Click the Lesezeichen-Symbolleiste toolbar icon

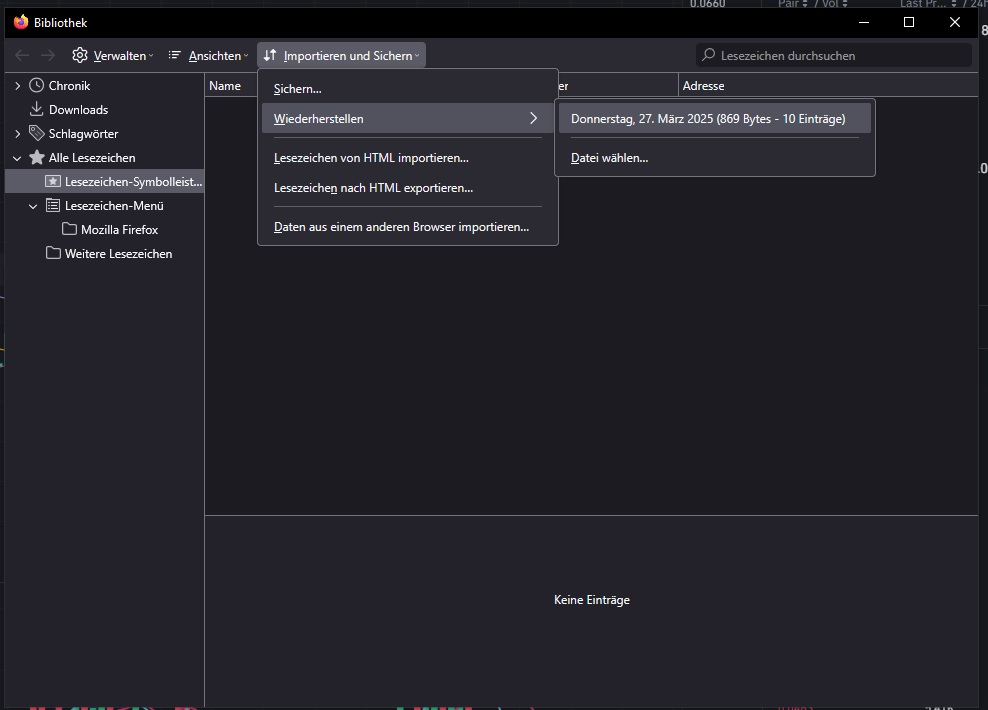[x=53, y=181]
